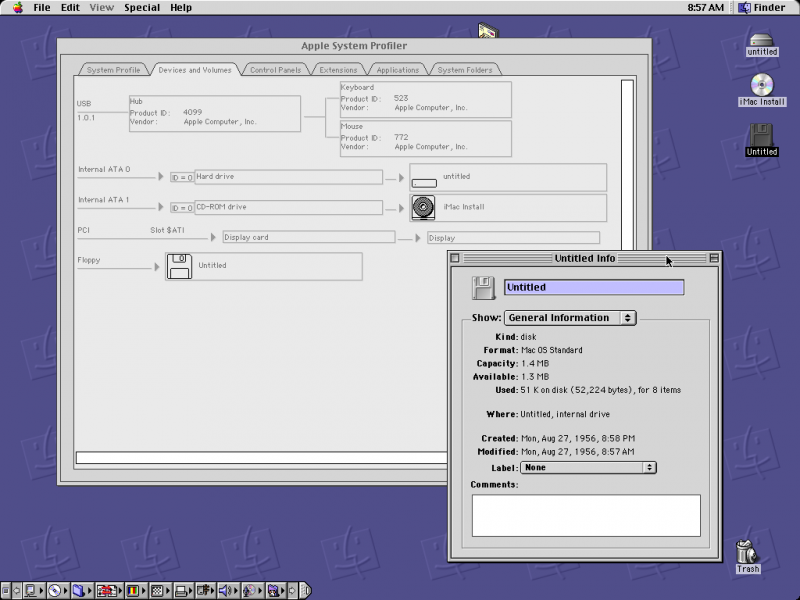This screenshot has width=800, height=600.
Task: Open the Edit menu
Action: click(70, 8)
